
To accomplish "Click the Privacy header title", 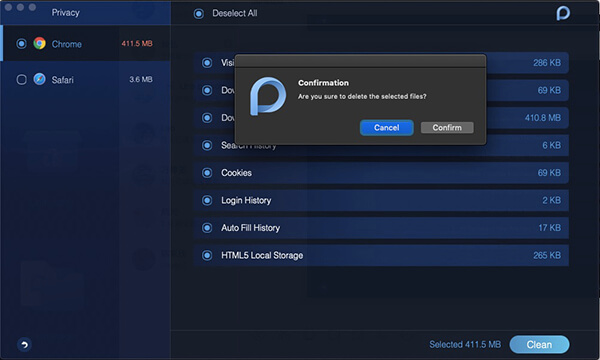I will [65, 13].
